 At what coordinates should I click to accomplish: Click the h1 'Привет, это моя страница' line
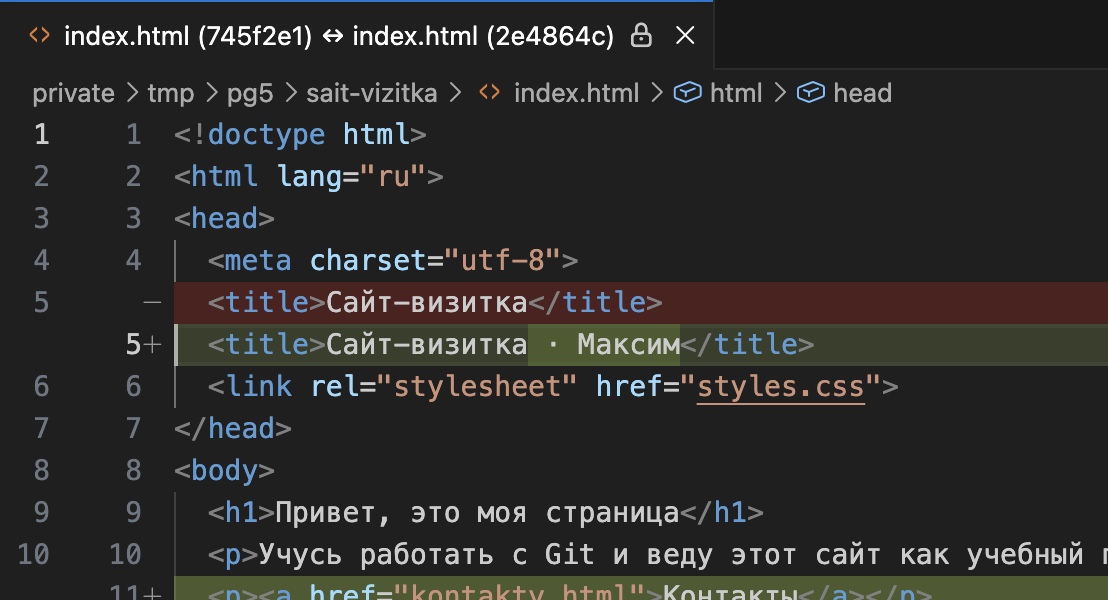[x=485, y=513]
